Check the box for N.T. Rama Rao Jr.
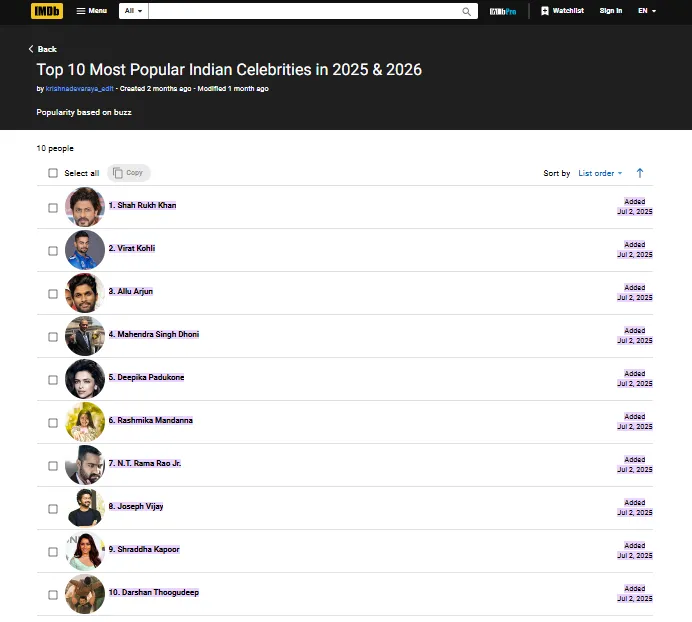 tap(53, 466)
